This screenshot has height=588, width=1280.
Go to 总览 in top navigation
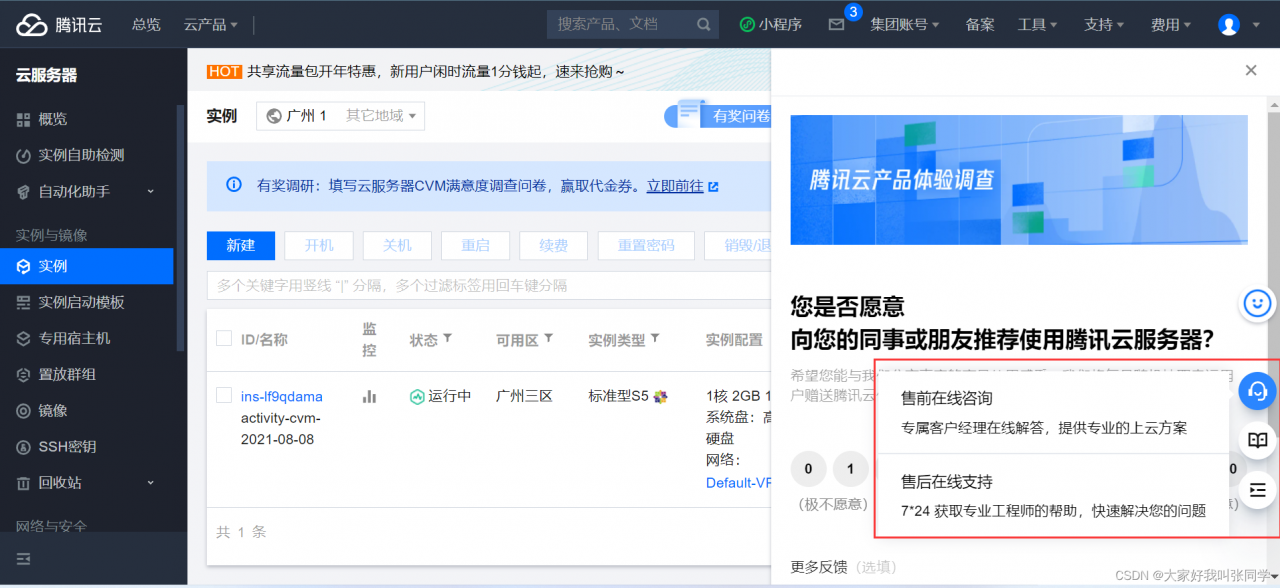click(x=146, y=25)
